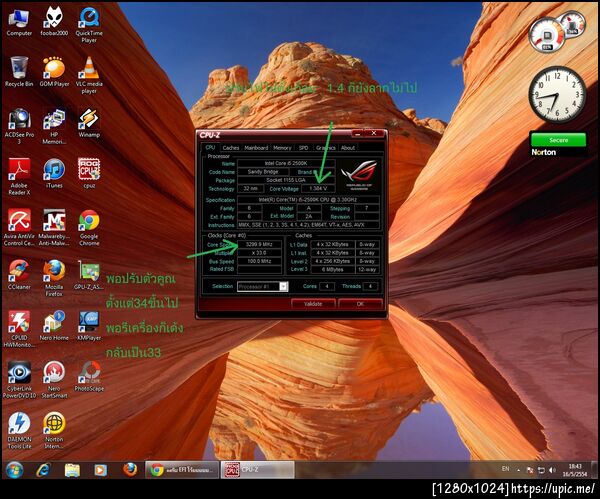This screenshot has height=499, width=600.
Task: Switch to the SPD tab in CPU-Z
Action: coord(303,148)
